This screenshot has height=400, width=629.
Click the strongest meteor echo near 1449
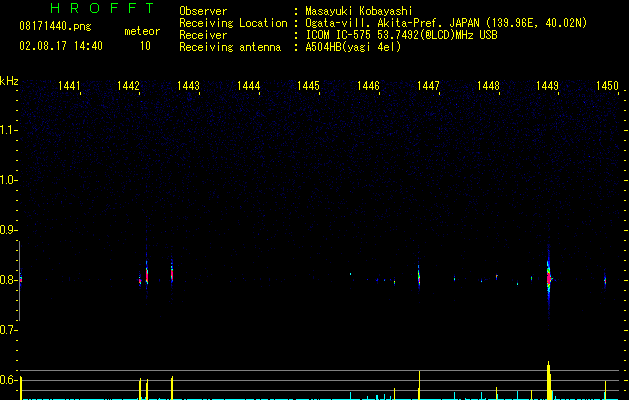549,278
